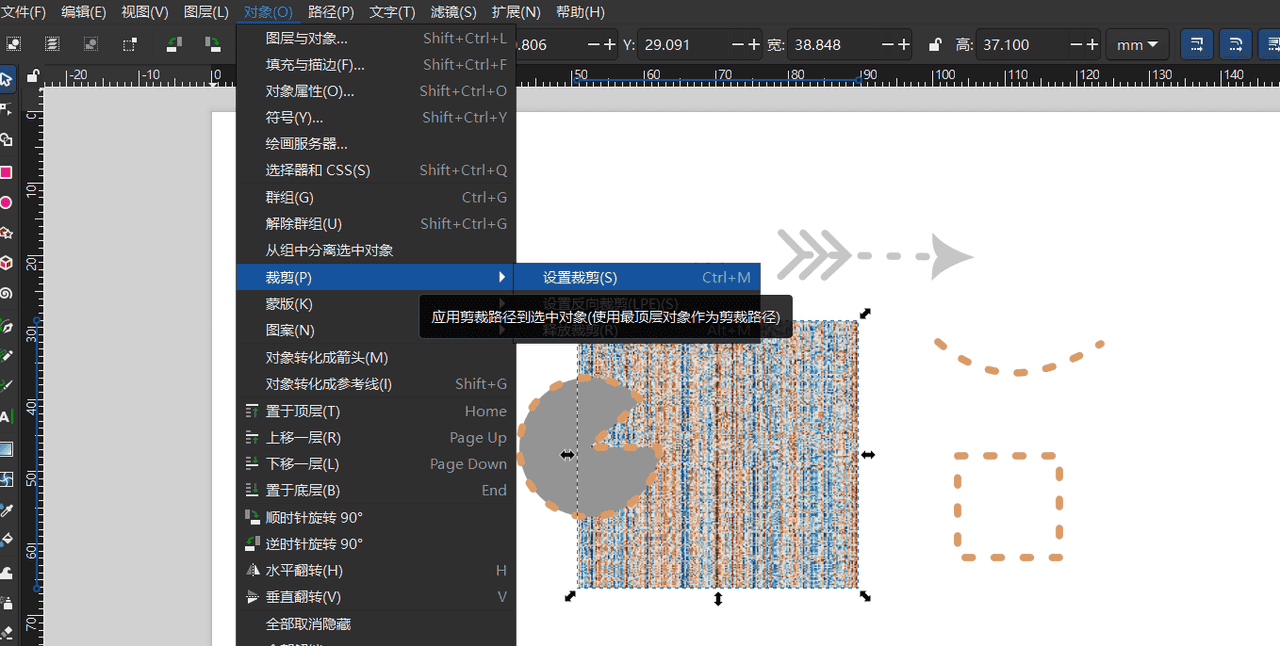Select the Paint bucket tool
This screenshot has height=646, width=1280.
pos(6,540)
